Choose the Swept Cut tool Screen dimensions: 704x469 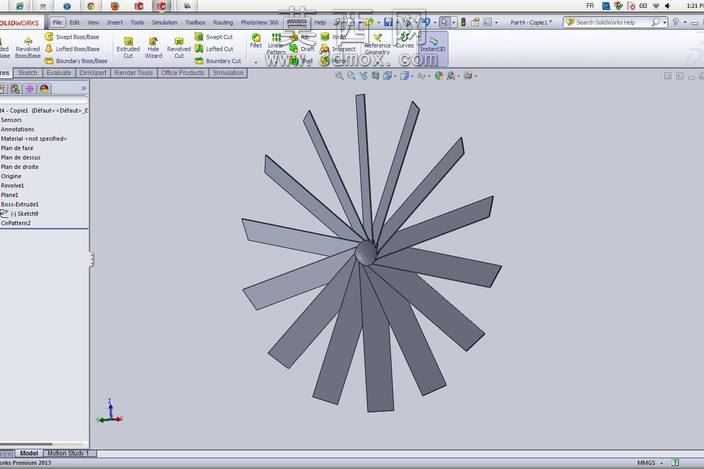[214, 37]
